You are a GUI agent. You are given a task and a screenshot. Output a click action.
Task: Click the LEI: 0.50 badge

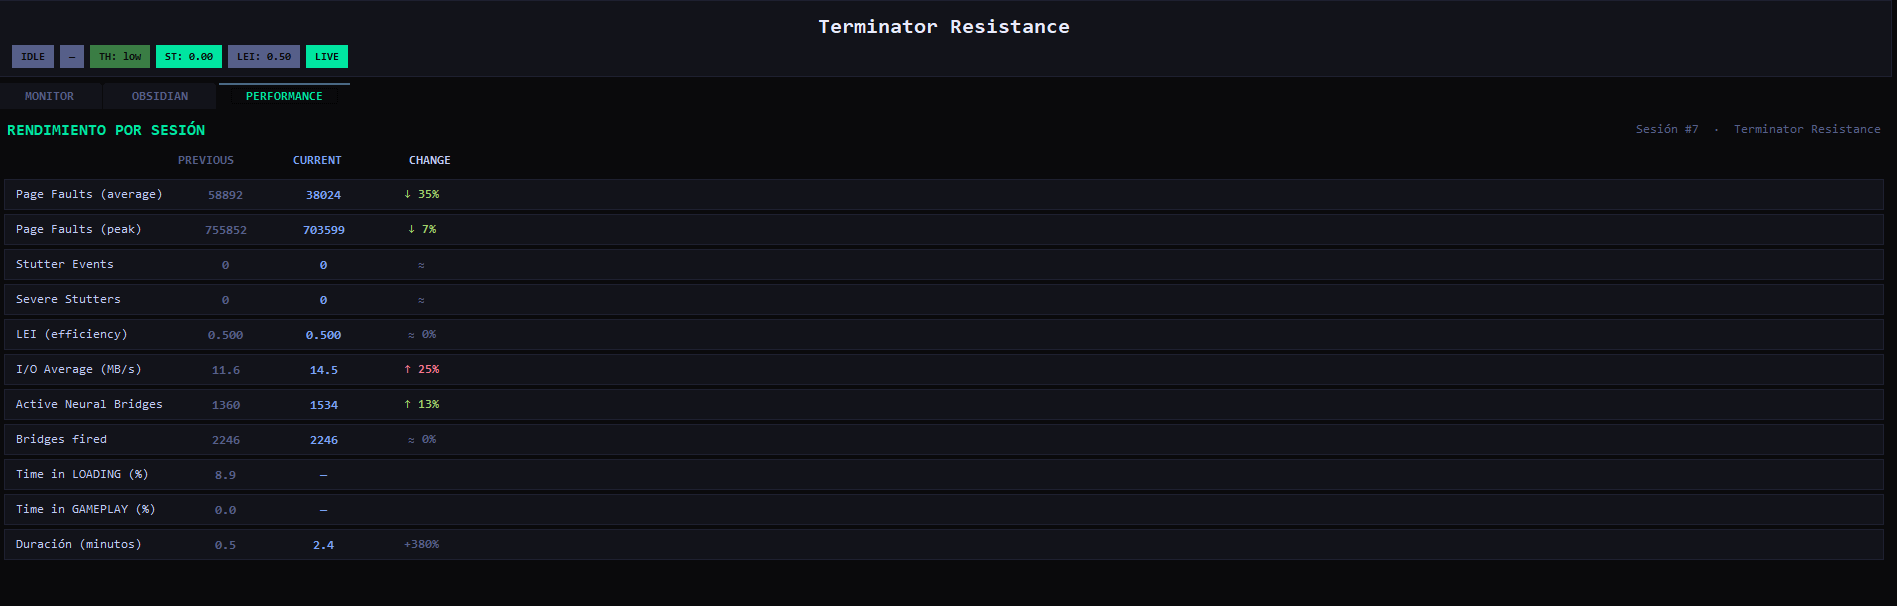(x=264, y=57)
